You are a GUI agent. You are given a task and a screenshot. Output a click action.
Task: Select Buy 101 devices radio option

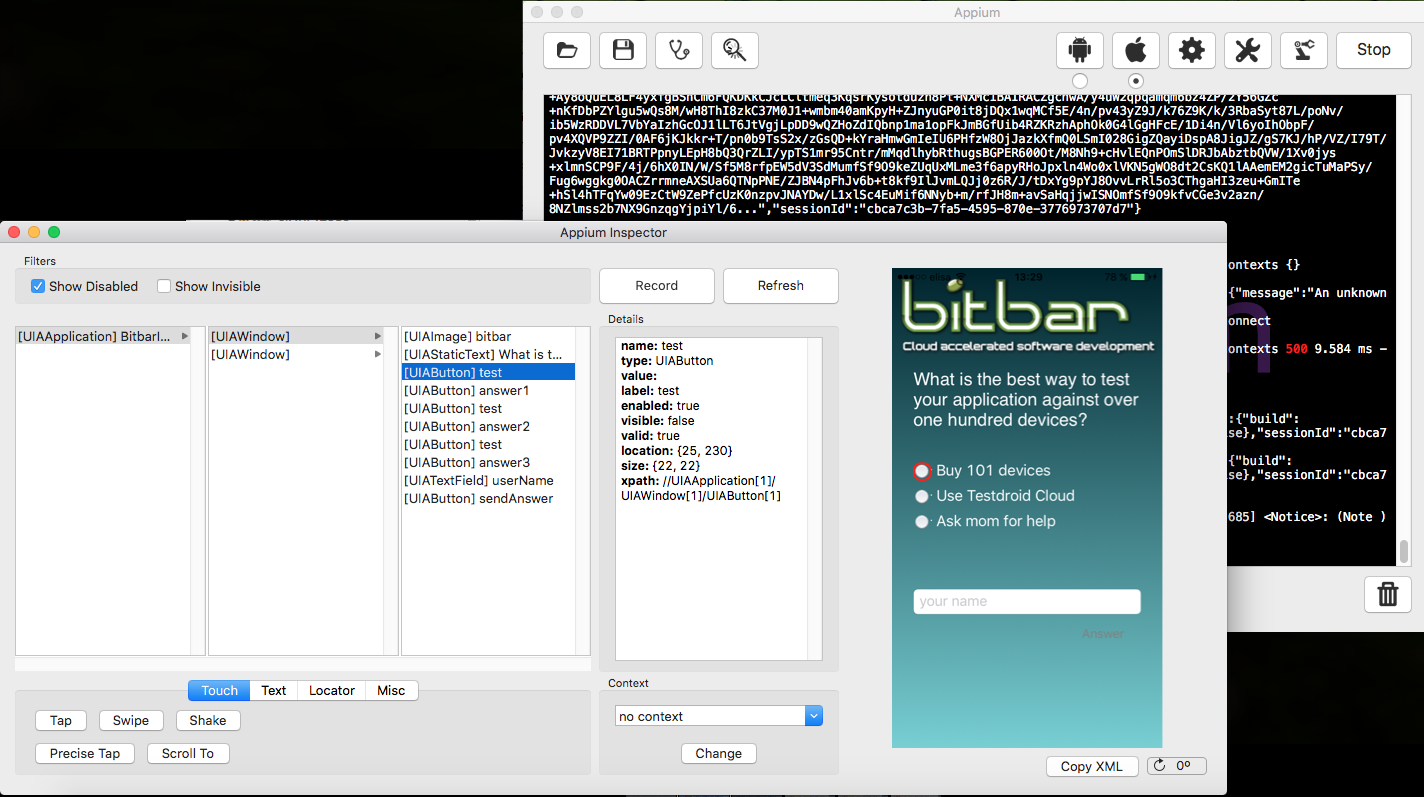coord(922,471)
